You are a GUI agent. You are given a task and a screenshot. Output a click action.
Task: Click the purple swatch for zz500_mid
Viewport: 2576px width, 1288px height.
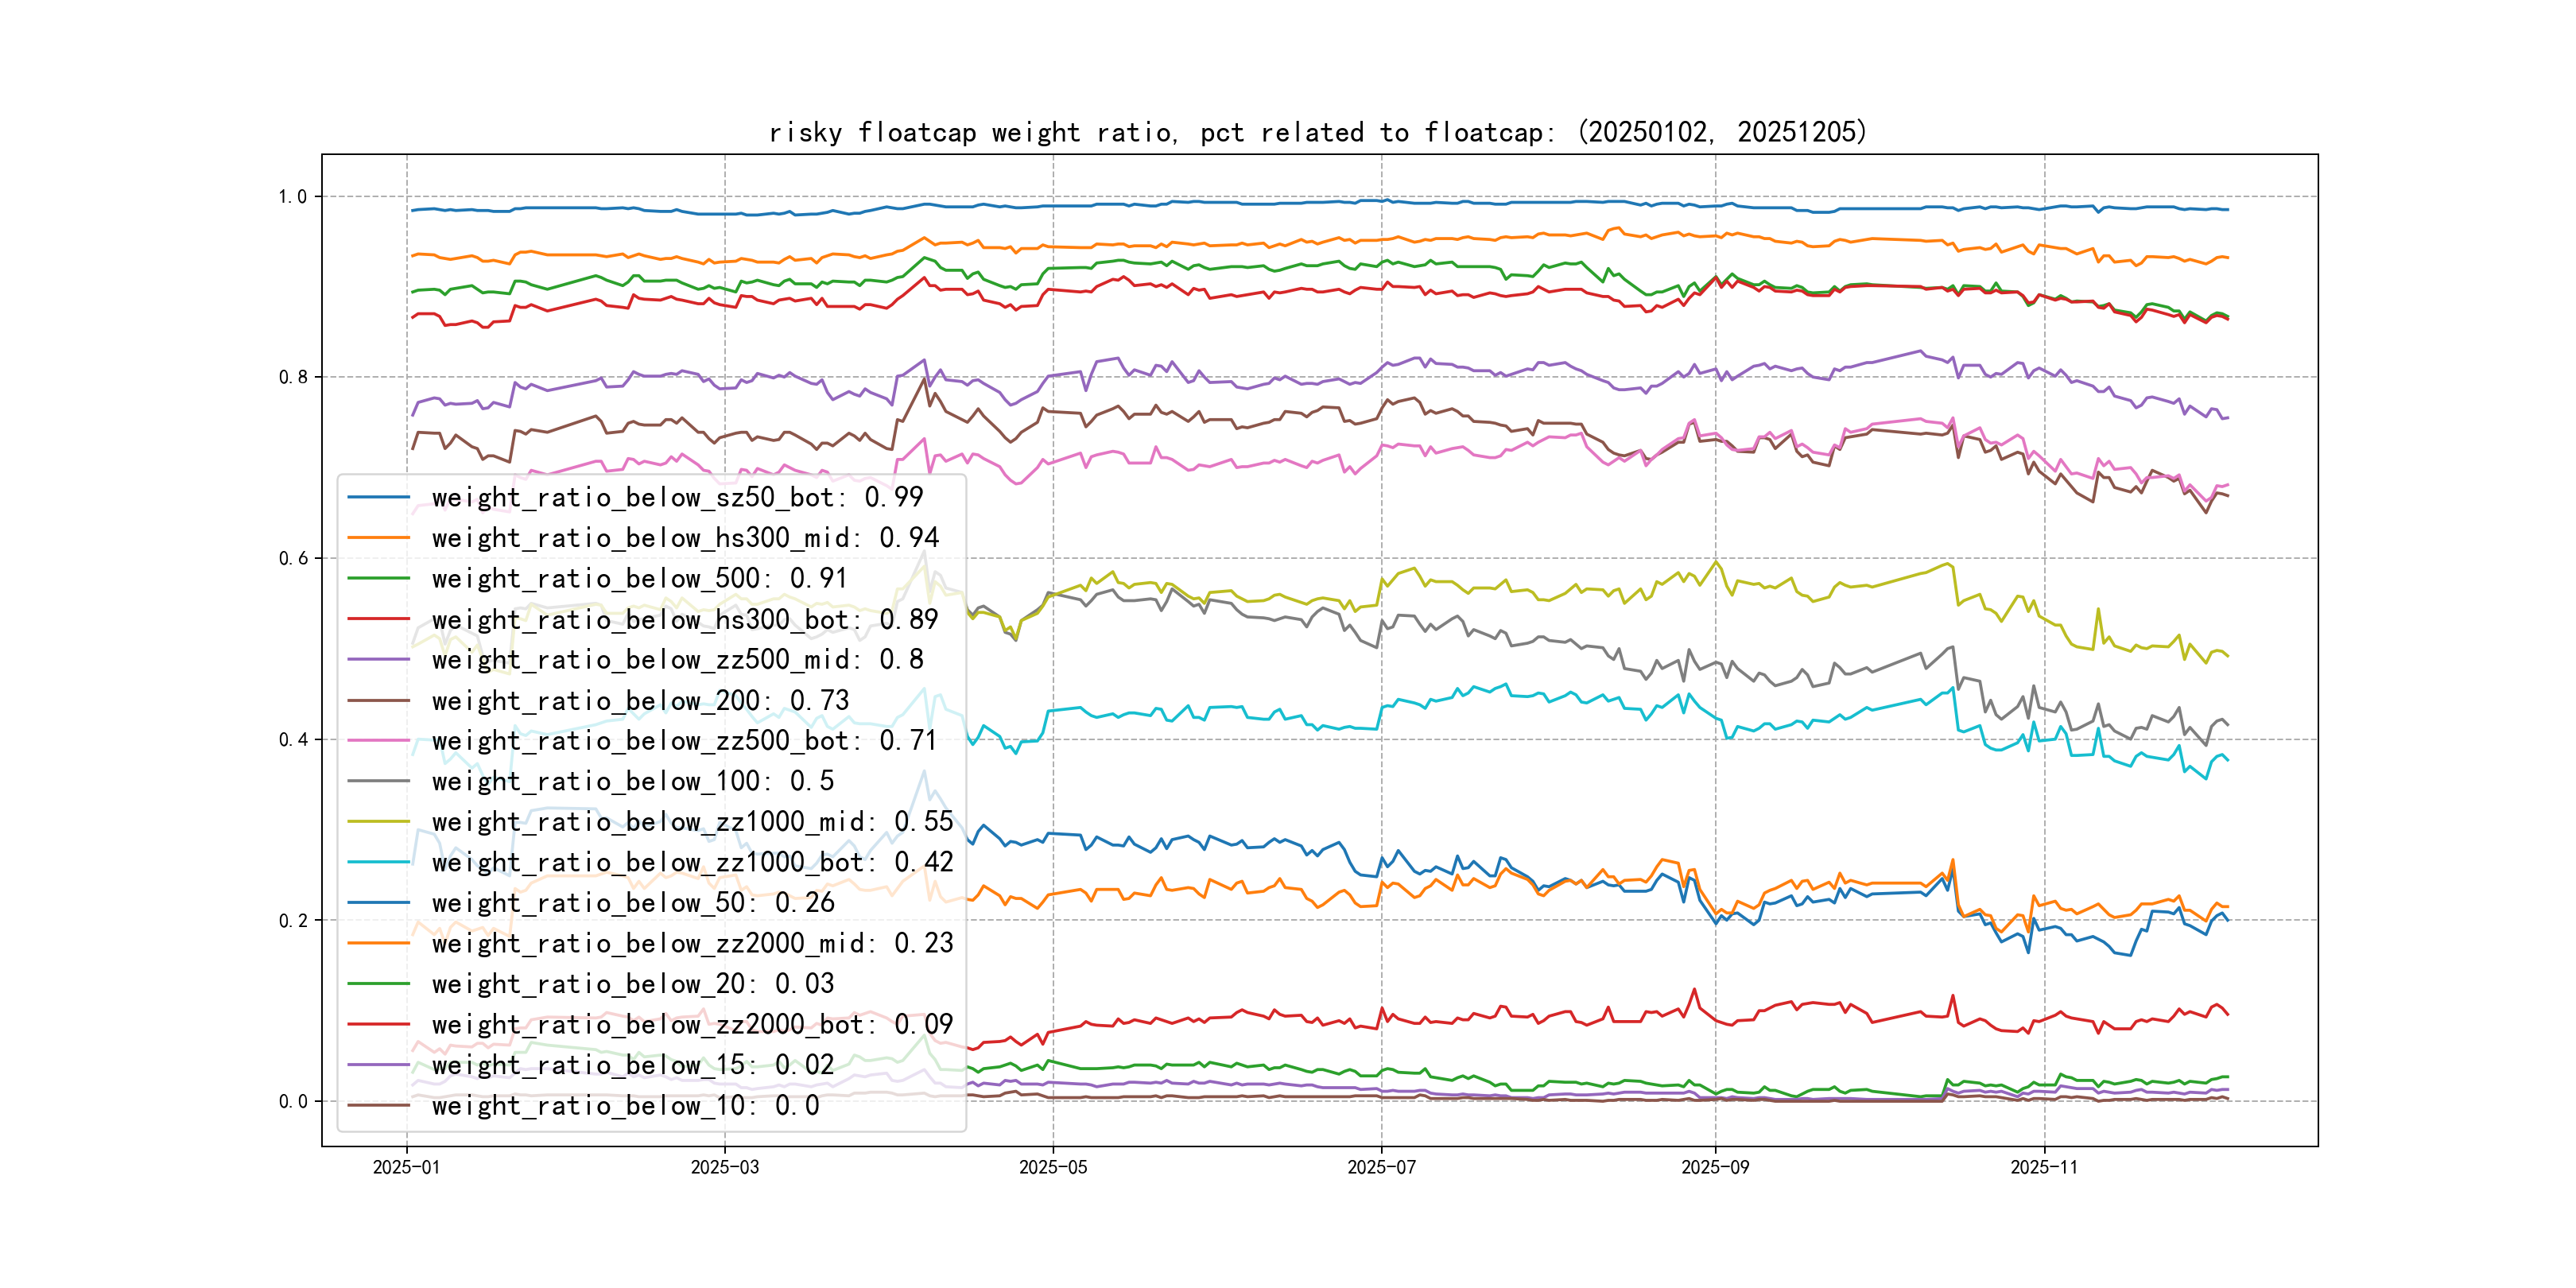379,660
